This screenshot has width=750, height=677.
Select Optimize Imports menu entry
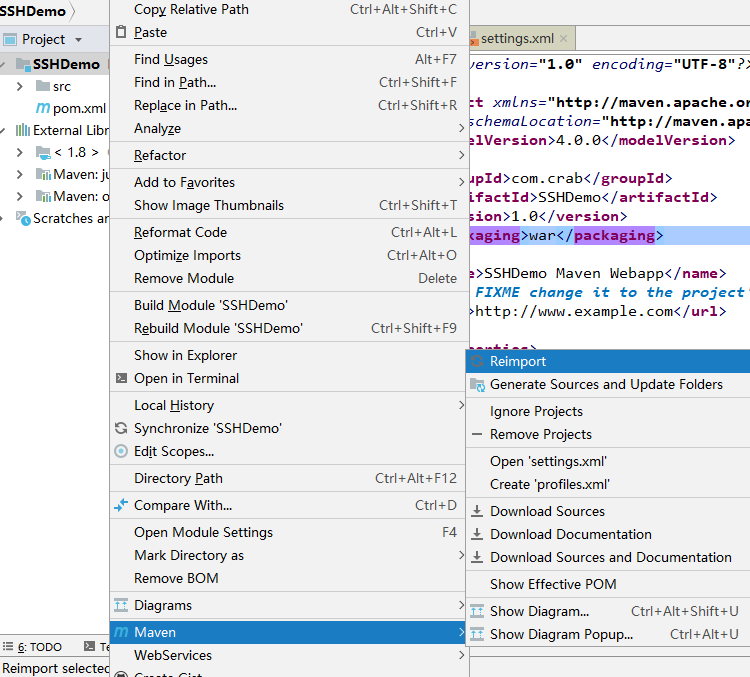[287, 255]
